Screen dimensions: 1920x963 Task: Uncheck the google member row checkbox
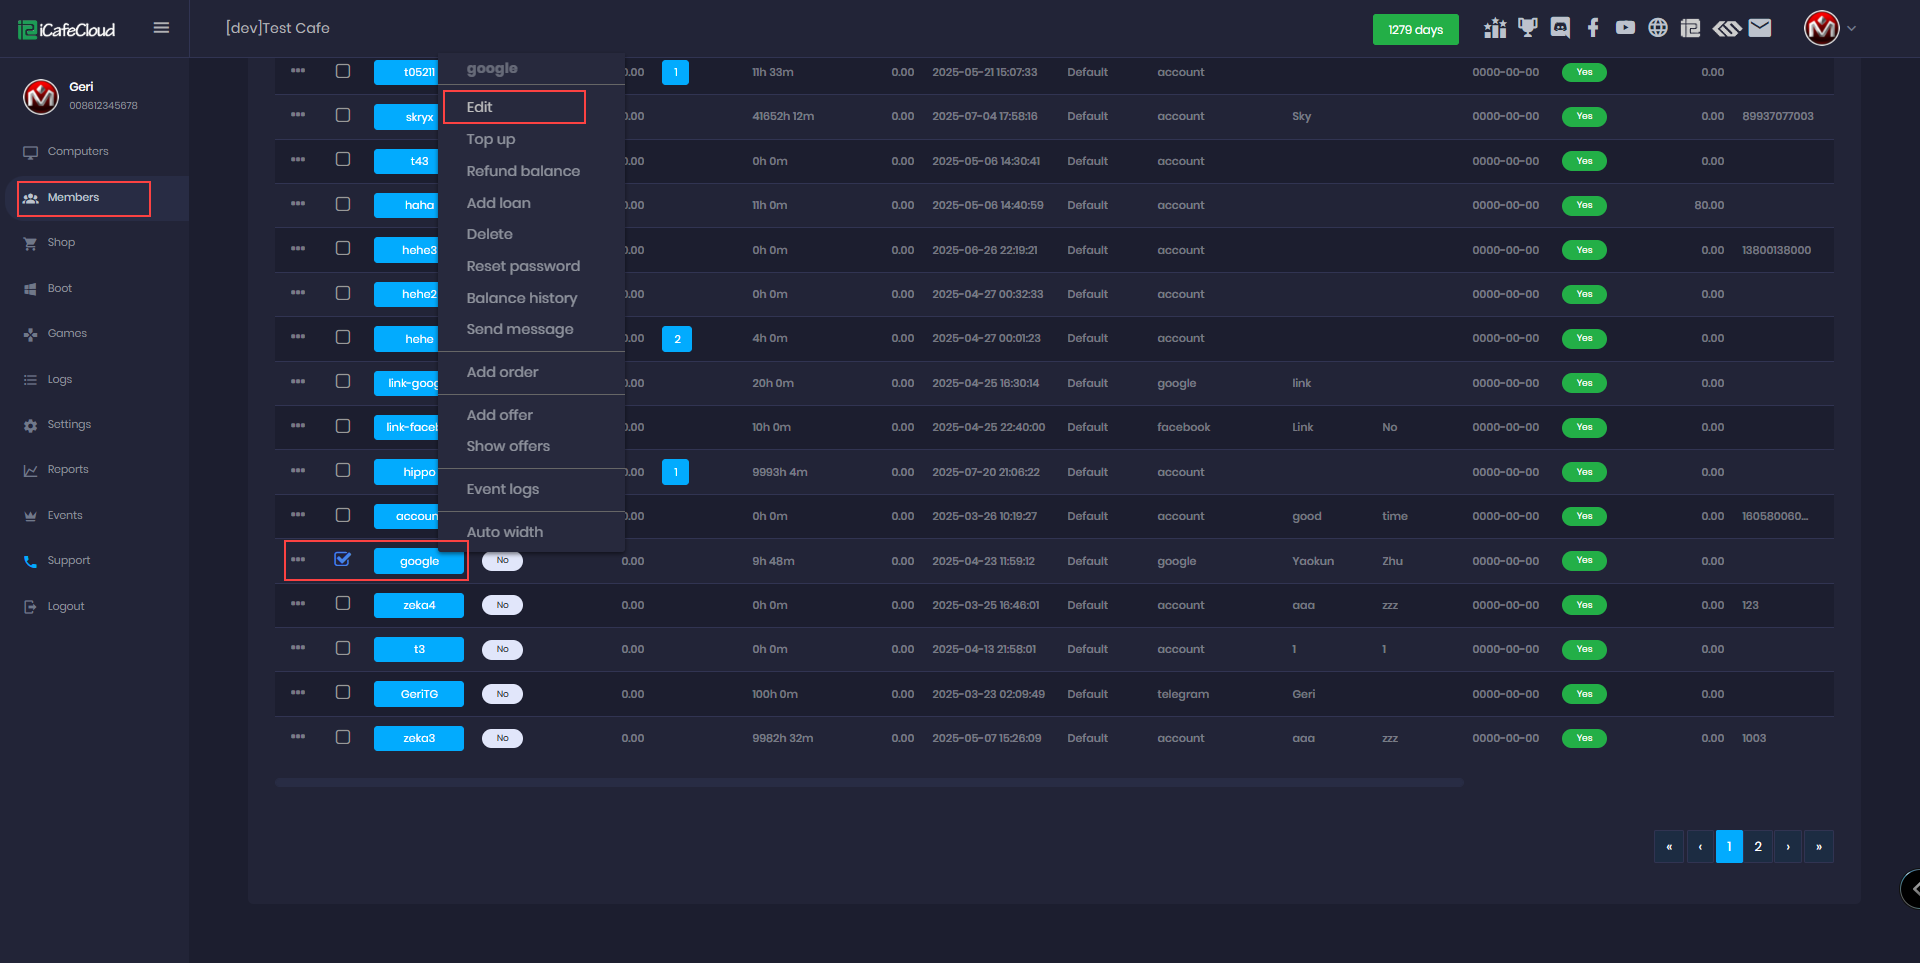click(x=343, y=560)
